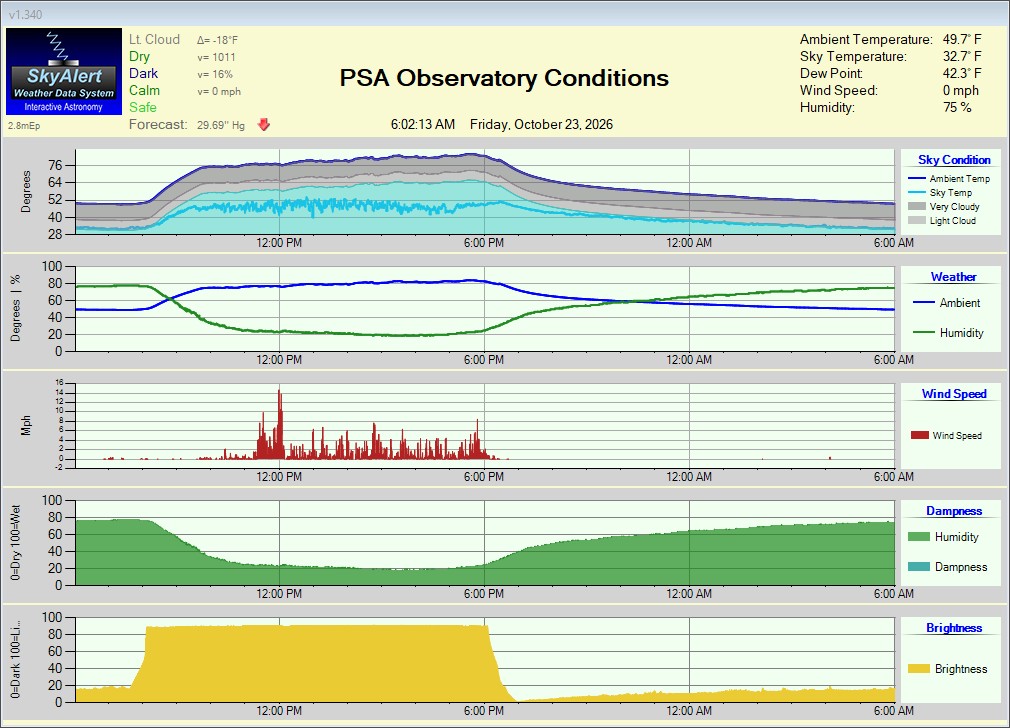Click the yellow Brightness legend swatch
This screenshot has height=728, width=1010.
(x=919, y=669)
